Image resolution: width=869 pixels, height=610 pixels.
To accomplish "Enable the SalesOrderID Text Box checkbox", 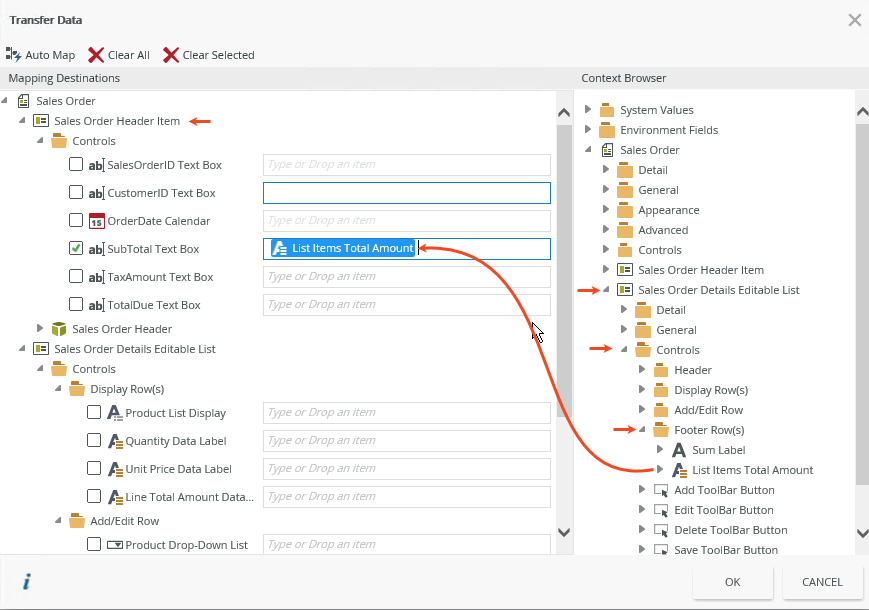I will point(76,165).
